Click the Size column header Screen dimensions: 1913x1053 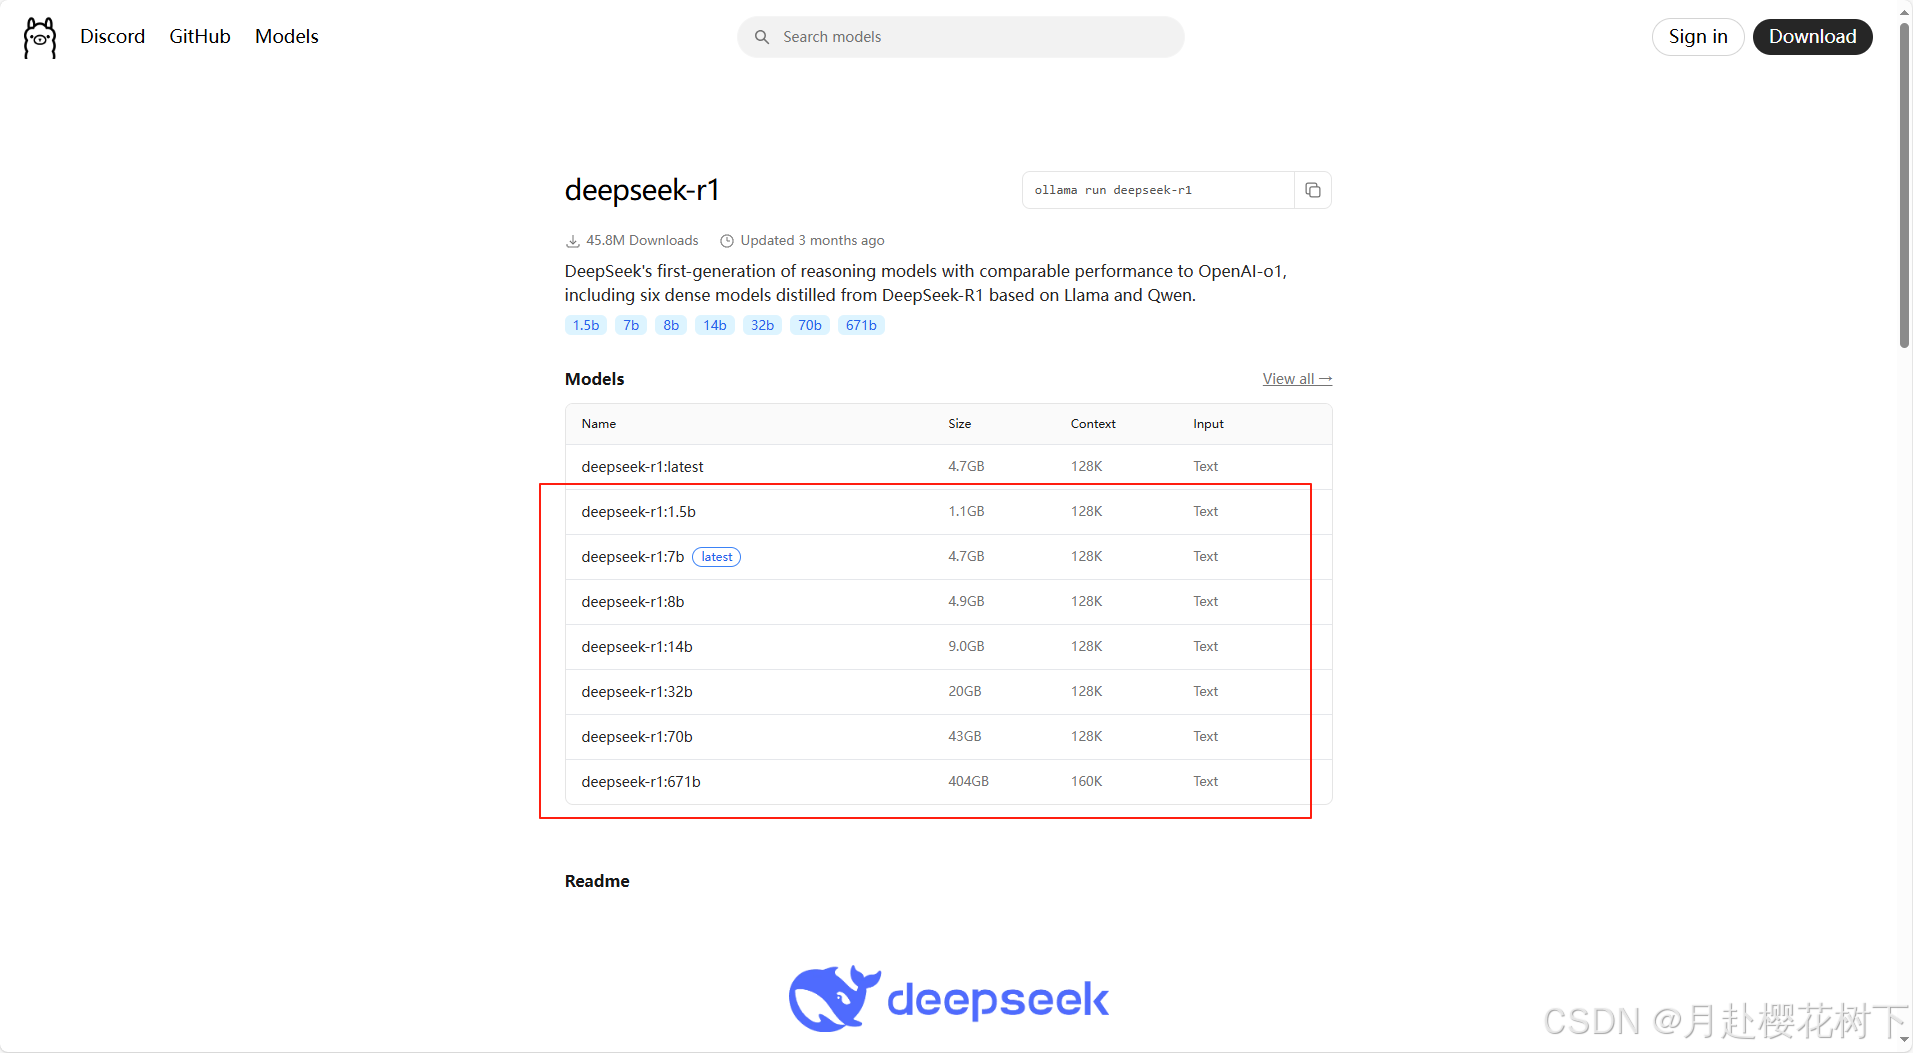click(960, 424)
